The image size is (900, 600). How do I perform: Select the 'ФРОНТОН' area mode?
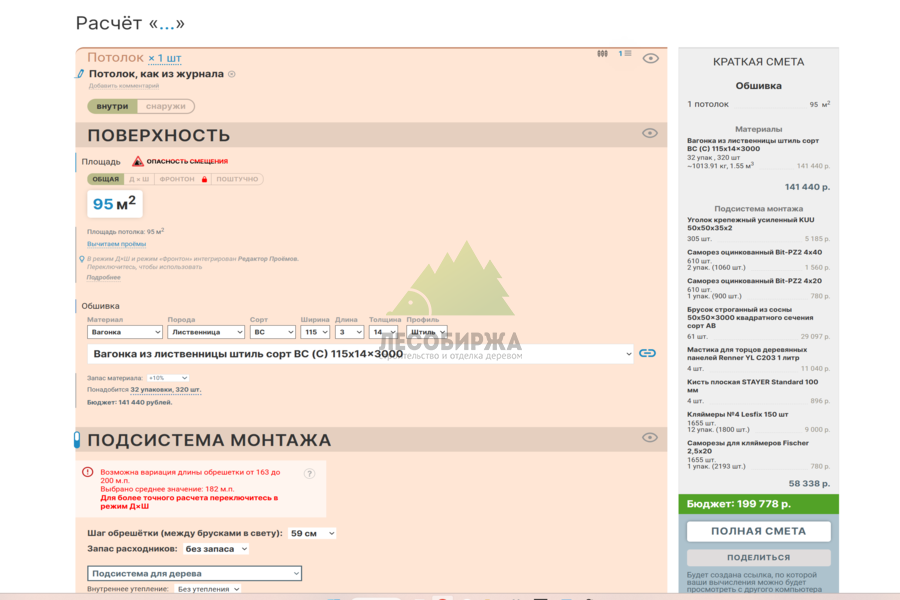pyautogui.click(x=177, y=179)
